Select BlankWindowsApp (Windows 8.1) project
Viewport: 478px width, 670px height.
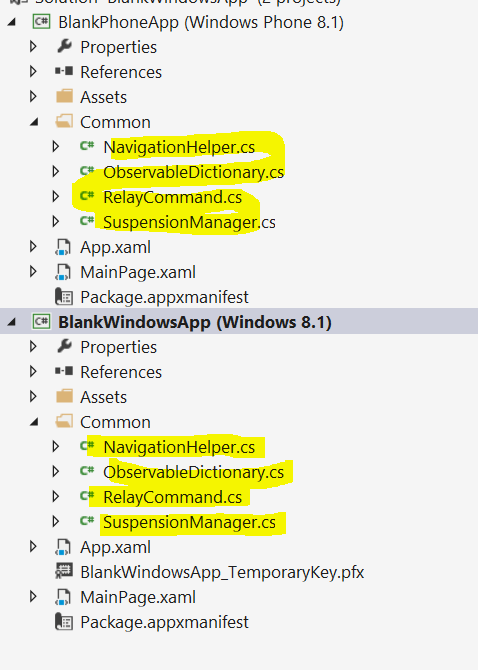195,322
